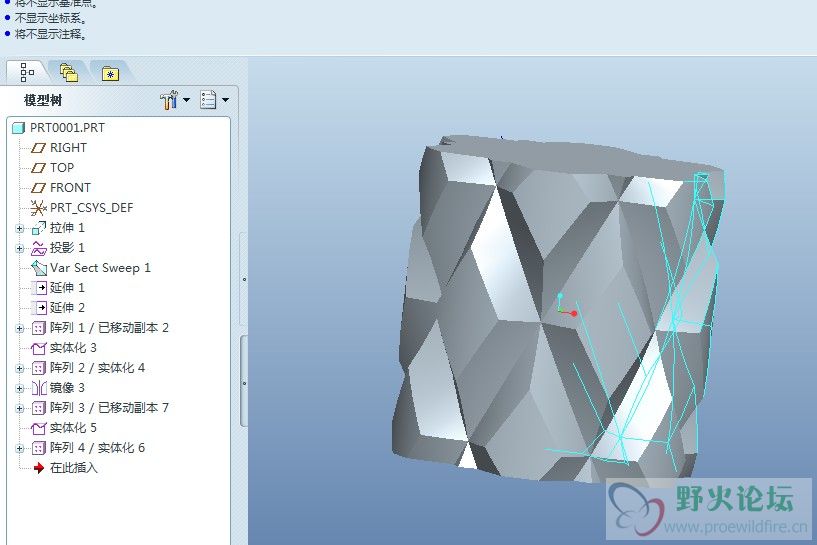Select the PRT0001.PRT root node
This screenshot has width=817, height=545.
point(67,128)
